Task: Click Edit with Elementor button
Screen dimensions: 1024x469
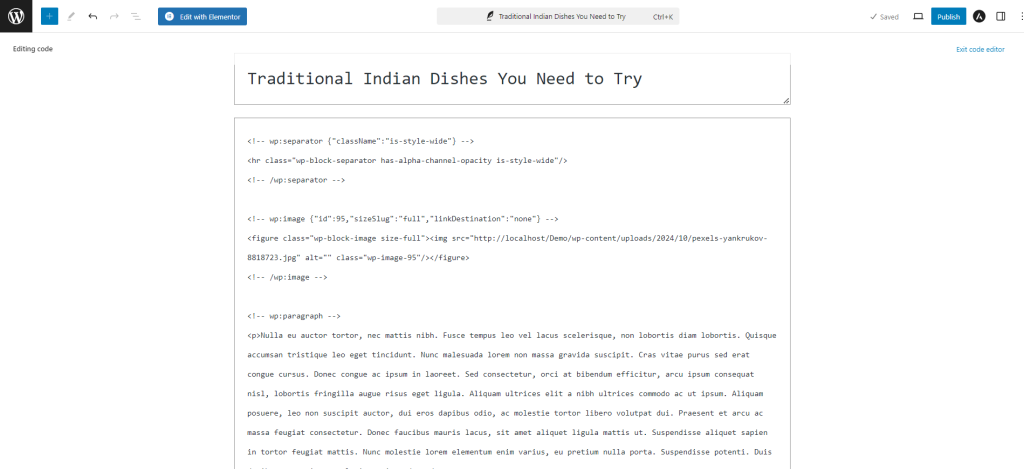Action: click(x=202, y=16)
